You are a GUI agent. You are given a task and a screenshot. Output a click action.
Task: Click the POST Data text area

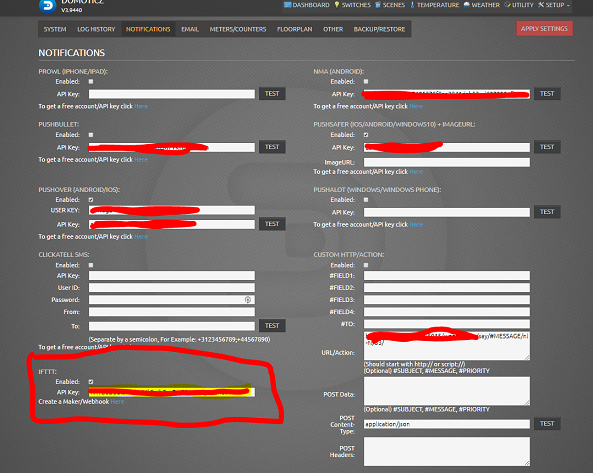447,391
